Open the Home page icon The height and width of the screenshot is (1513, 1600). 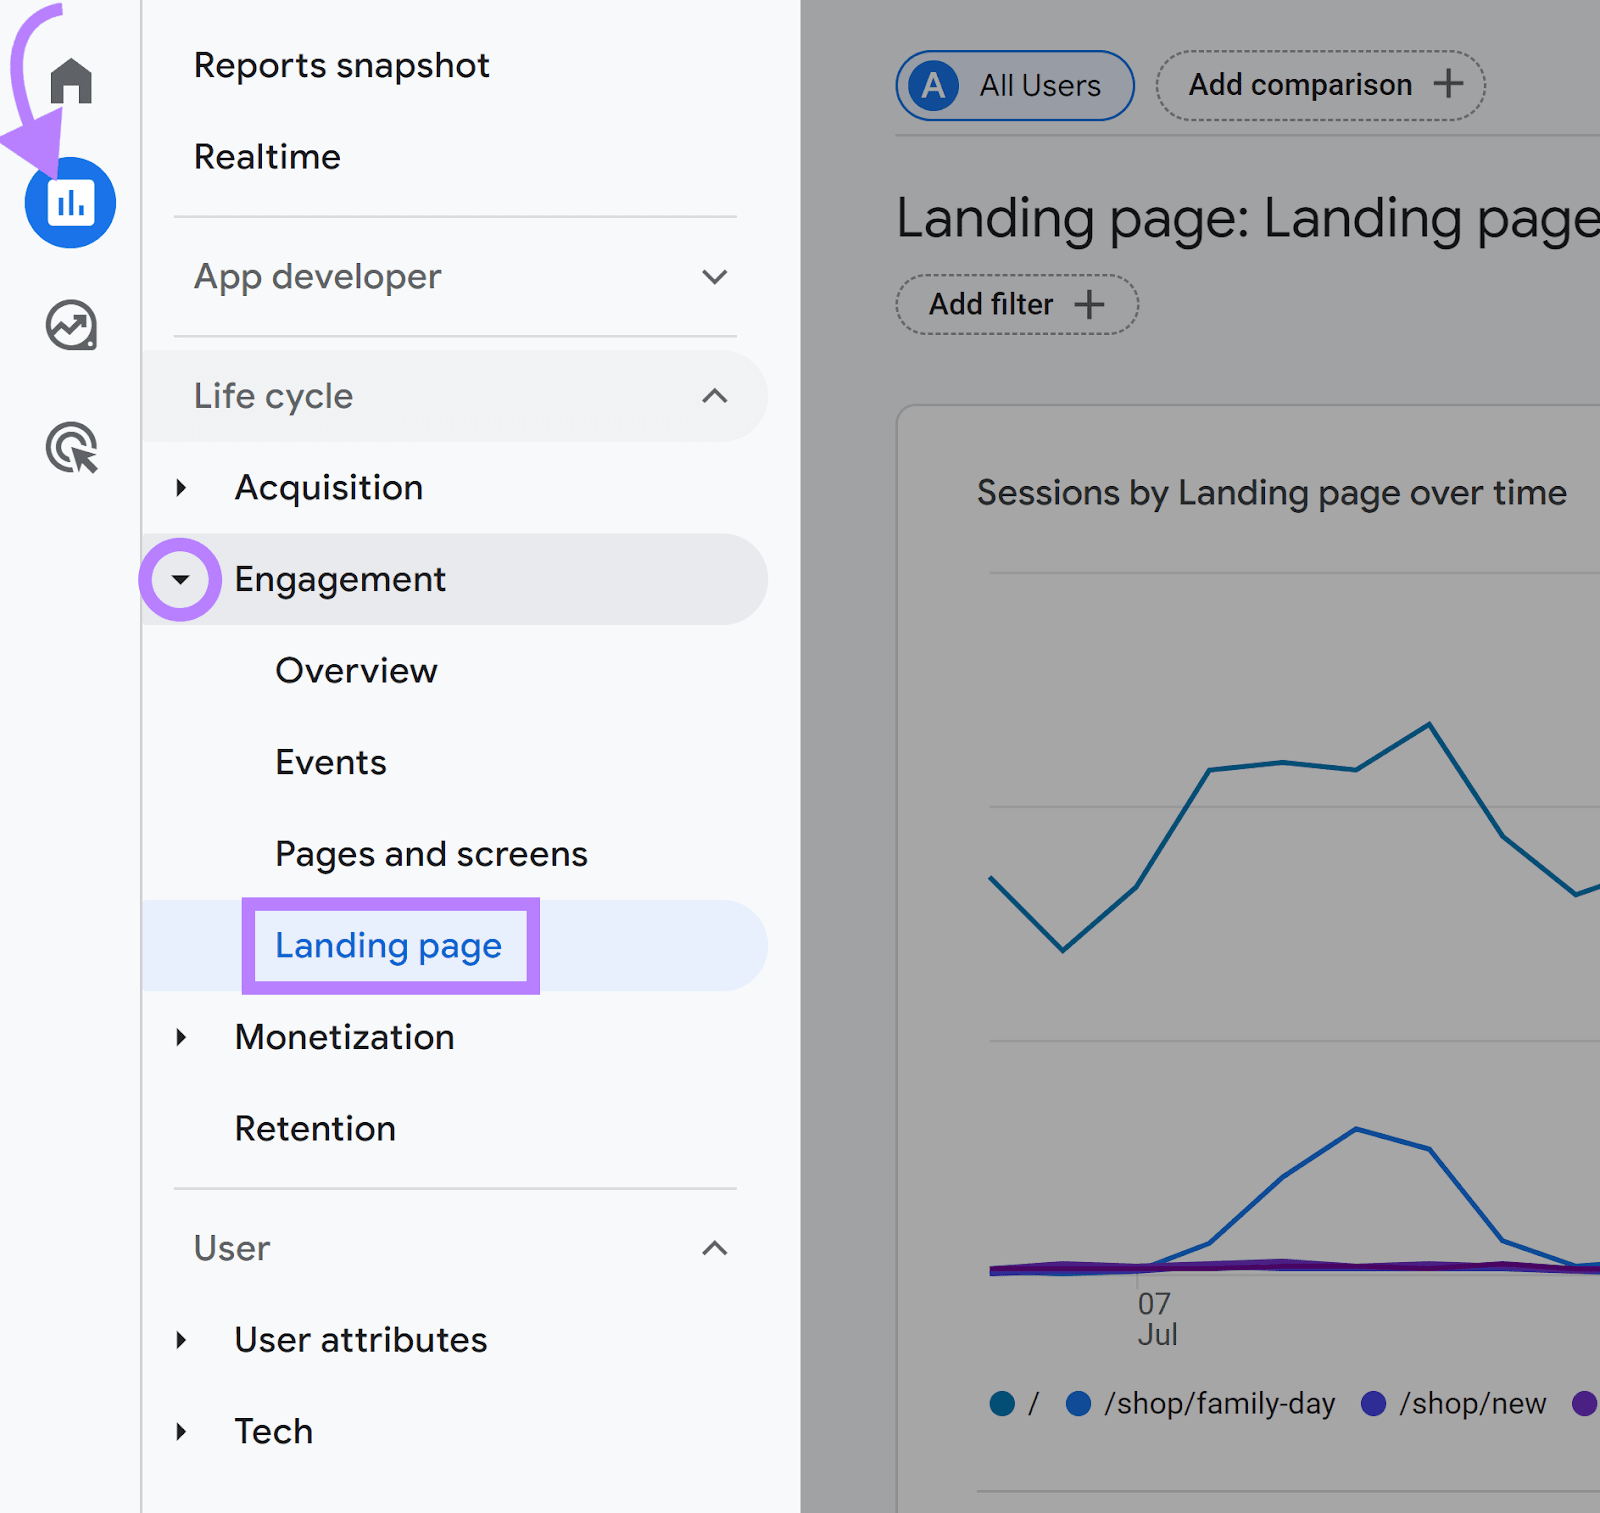(x=70, y=82)
